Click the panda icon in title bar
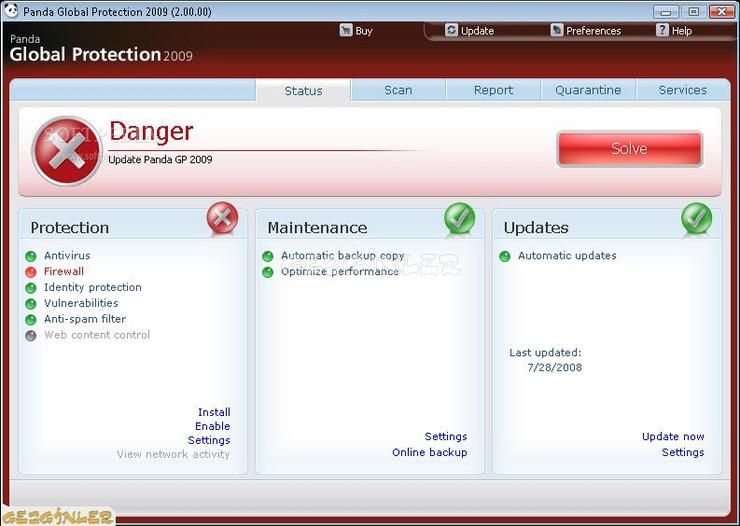This screenshot has height=526, width=740. 11,10
